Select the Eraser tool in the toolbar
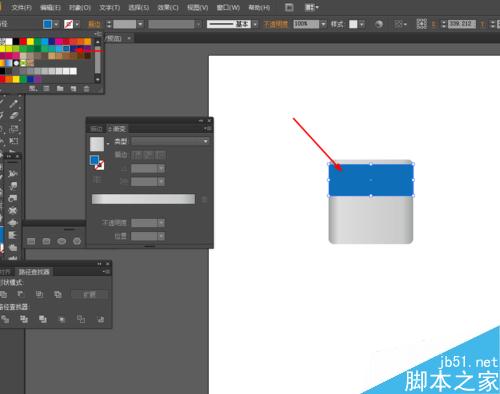 (14, 116)
